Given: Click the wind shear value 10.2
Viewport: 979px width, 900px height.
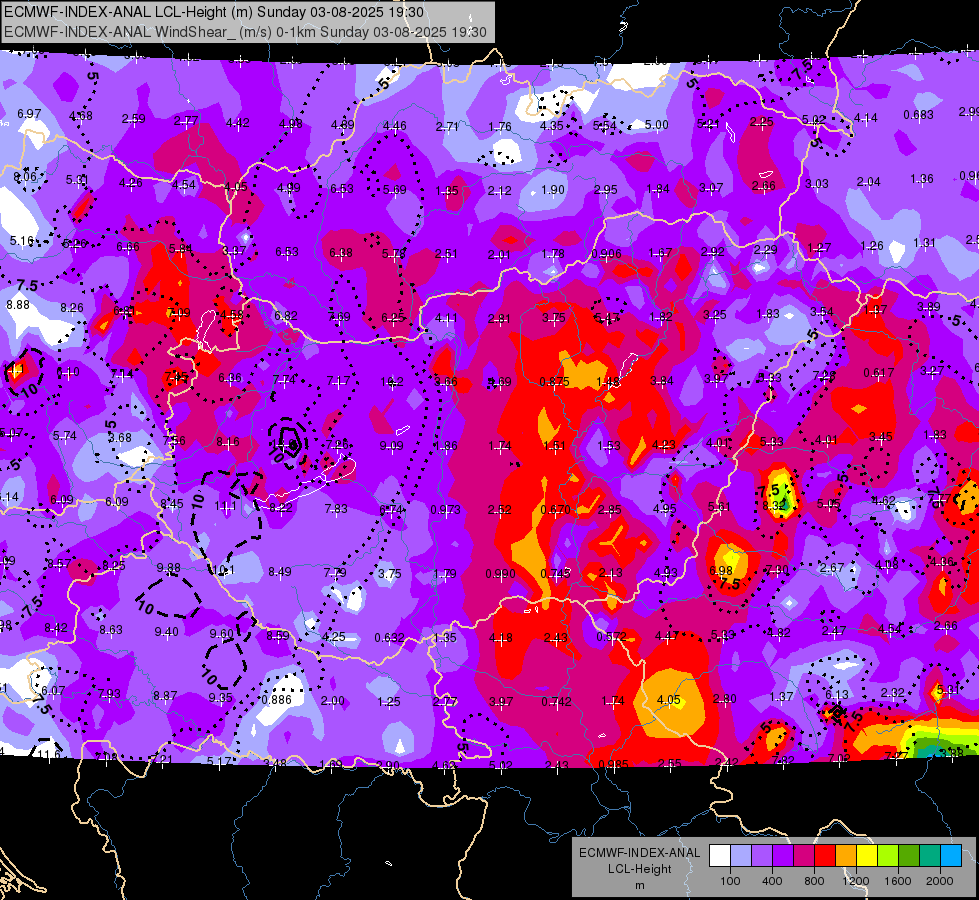Looking at the screenshot, I should tap(392, 382).
